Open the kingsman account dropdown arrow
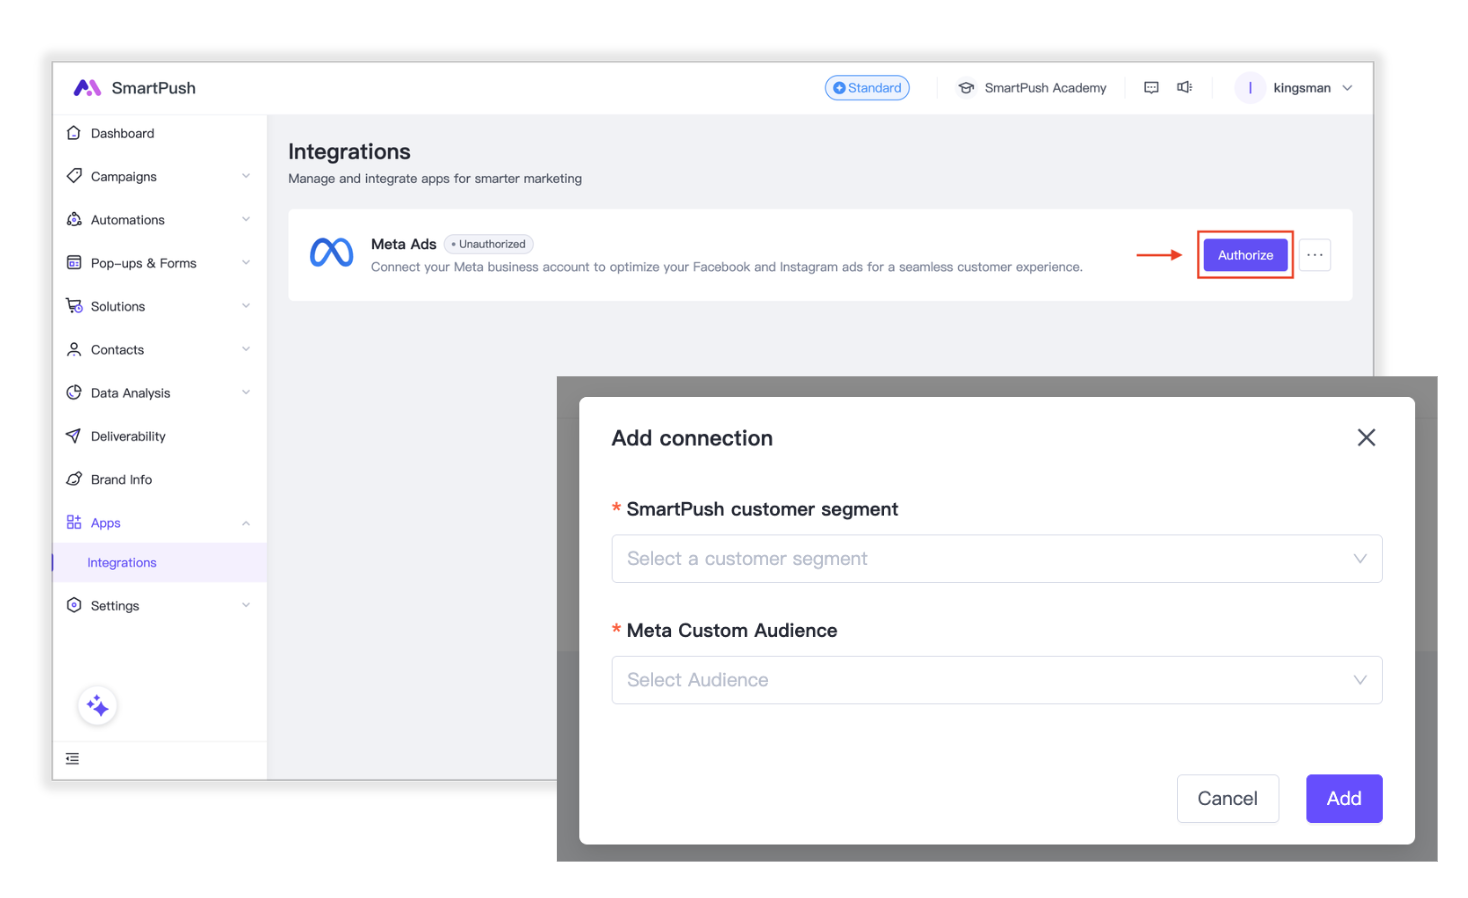The image size is (1468, 898). click(x=1347, y=88)
